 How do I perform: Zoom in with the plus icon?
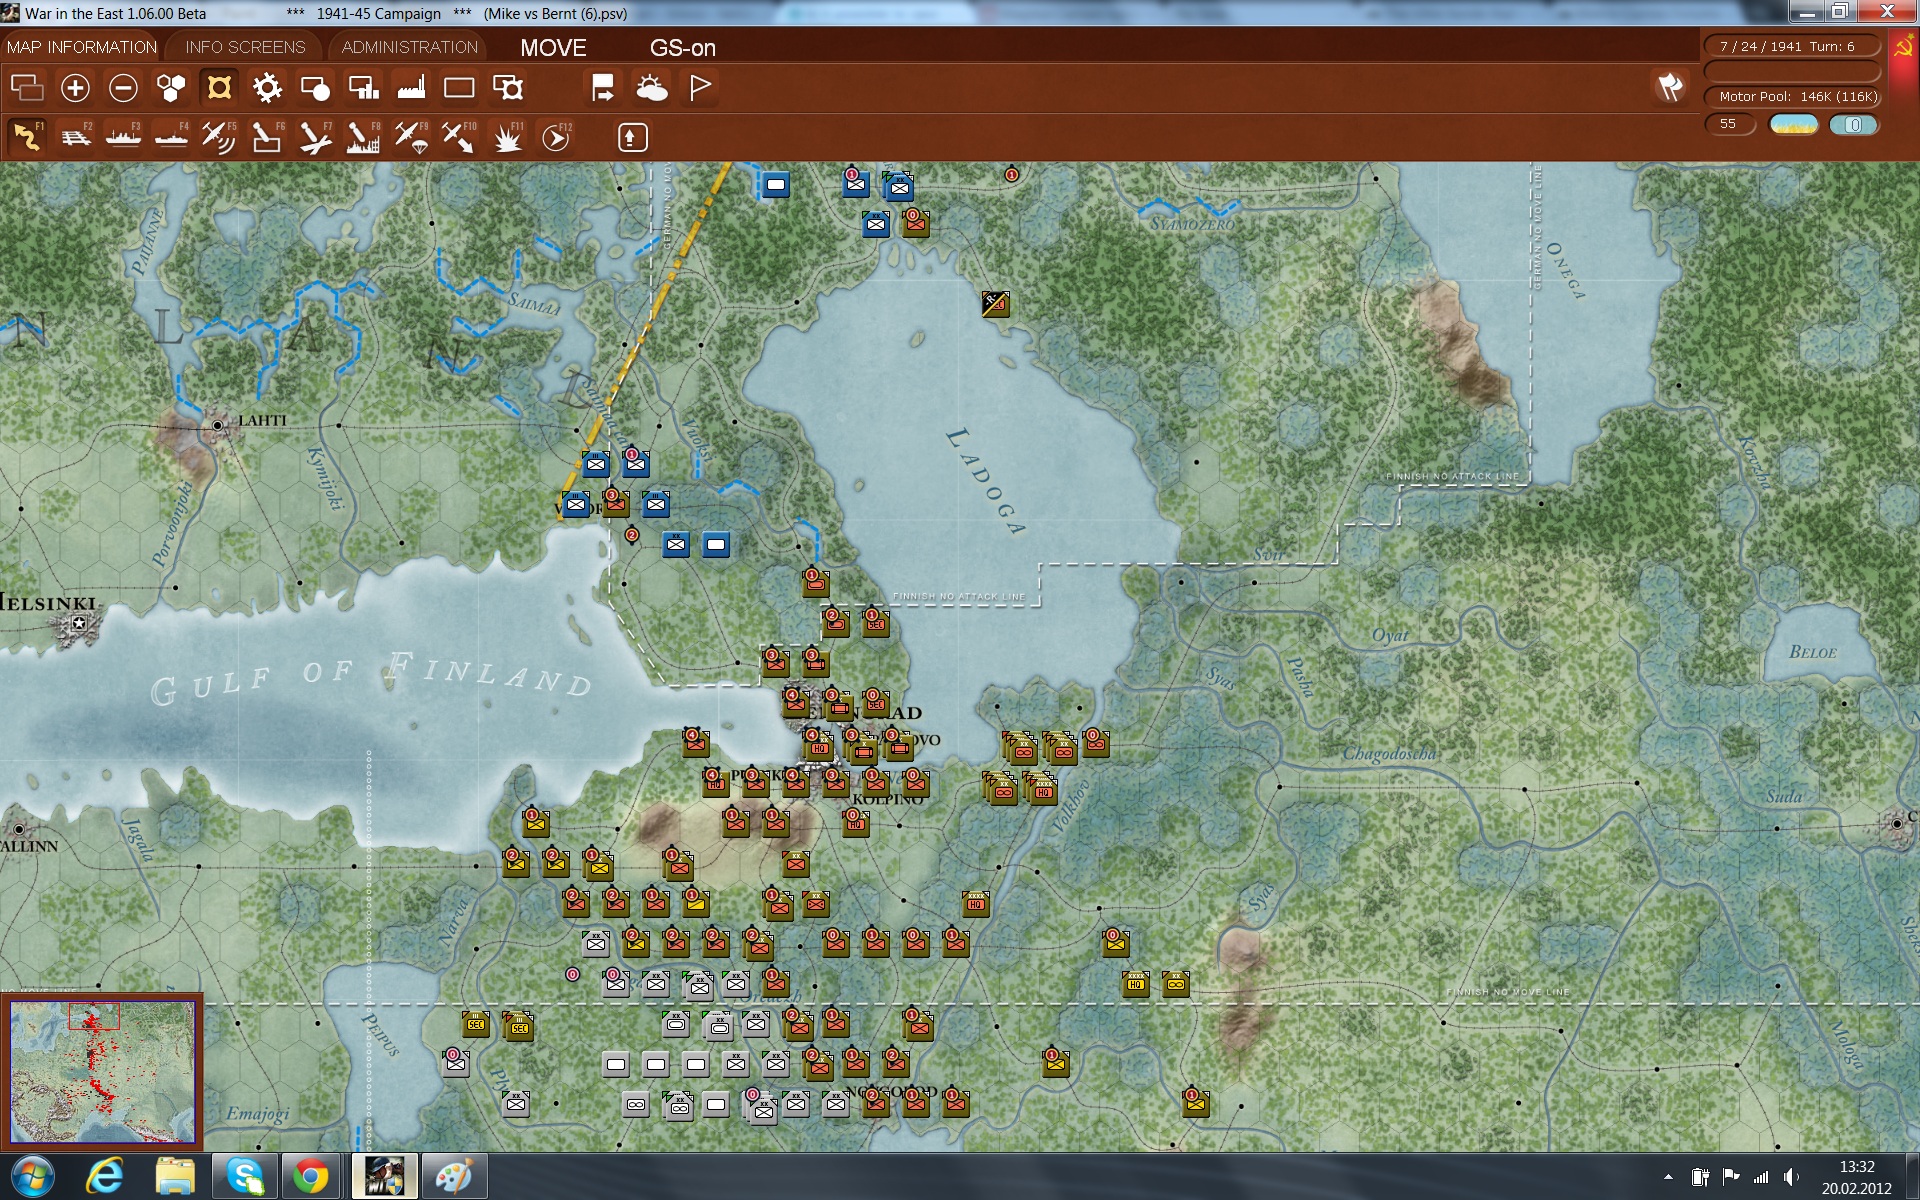pyautogui.click(x=75, y=88)
